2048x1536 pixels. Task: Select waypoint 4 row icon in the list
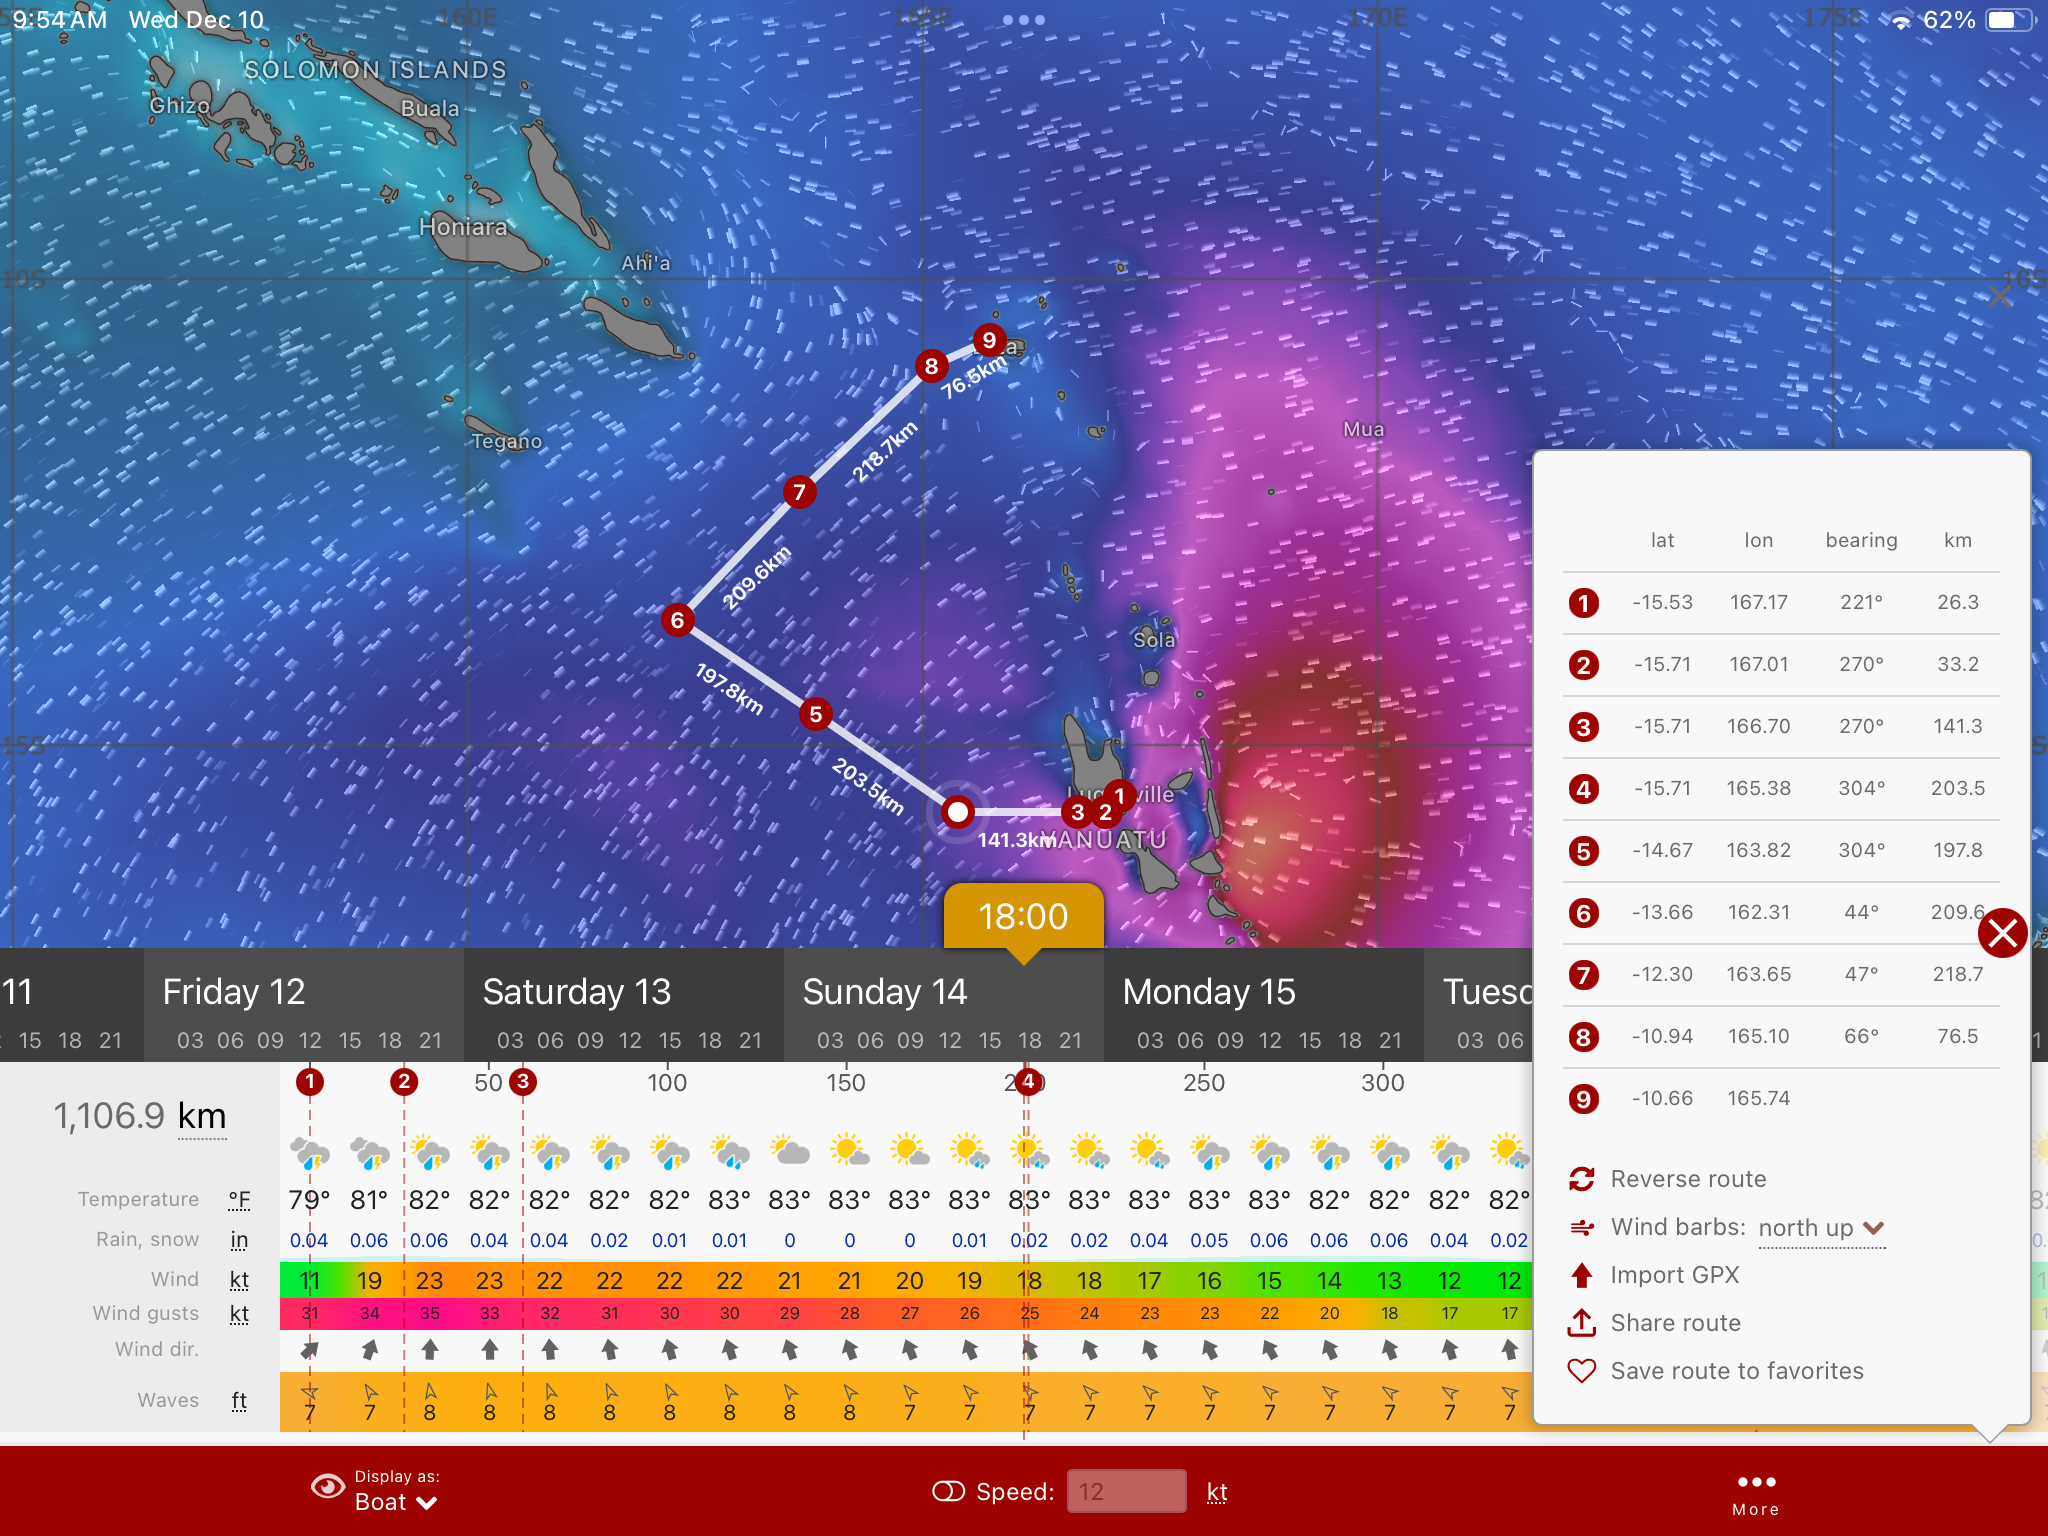[x=1583, y=789]
